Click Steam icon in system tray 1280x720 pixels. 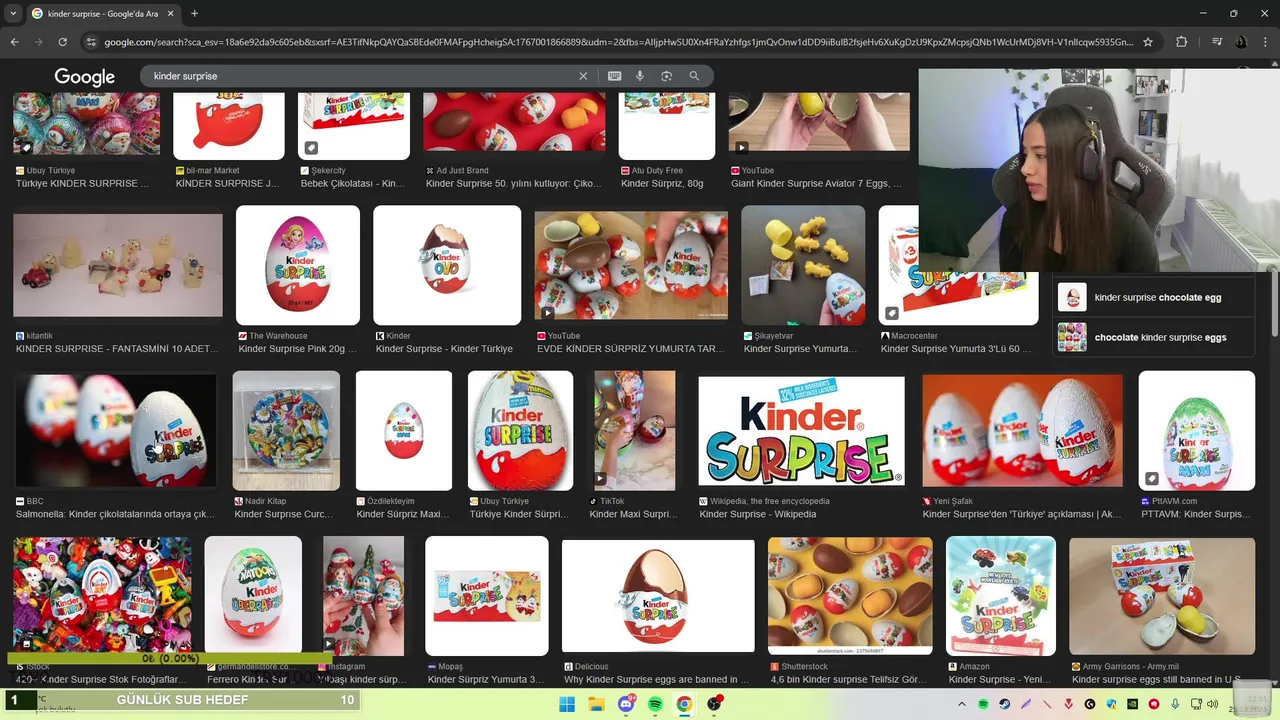click(x=1004, y=704)
